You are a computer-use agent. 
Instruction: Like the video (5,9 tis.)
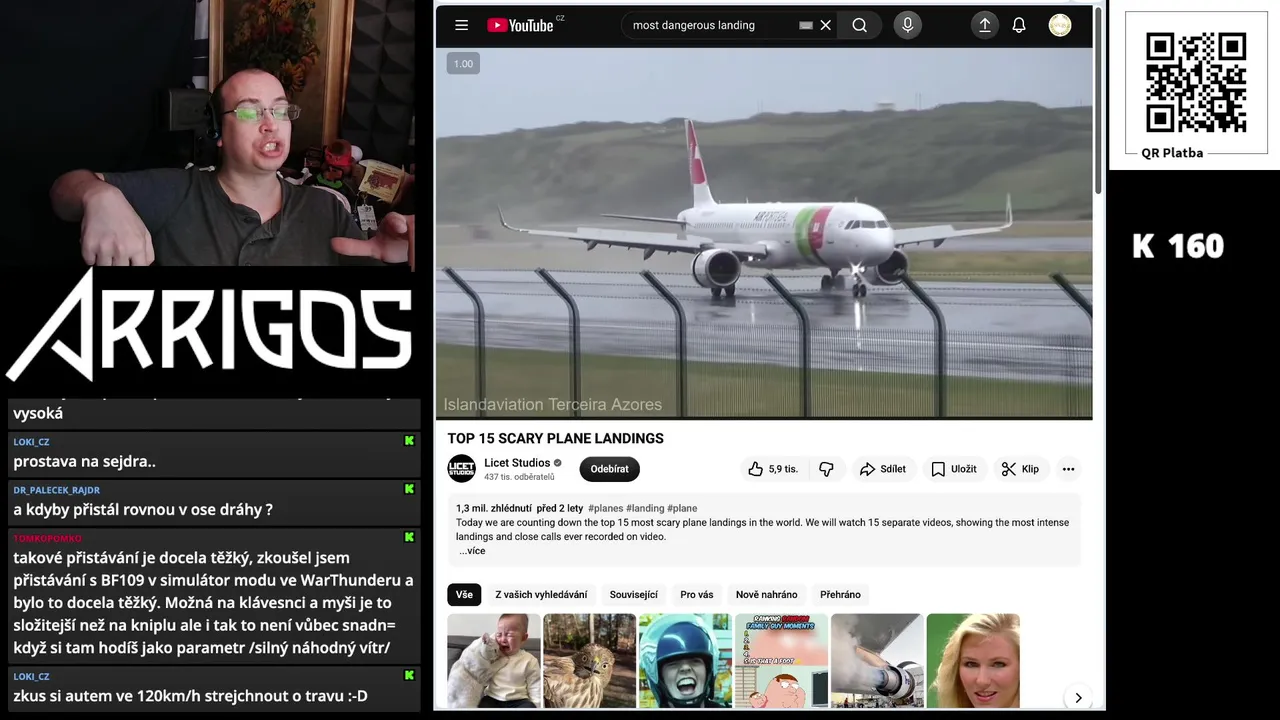(773, 469)
